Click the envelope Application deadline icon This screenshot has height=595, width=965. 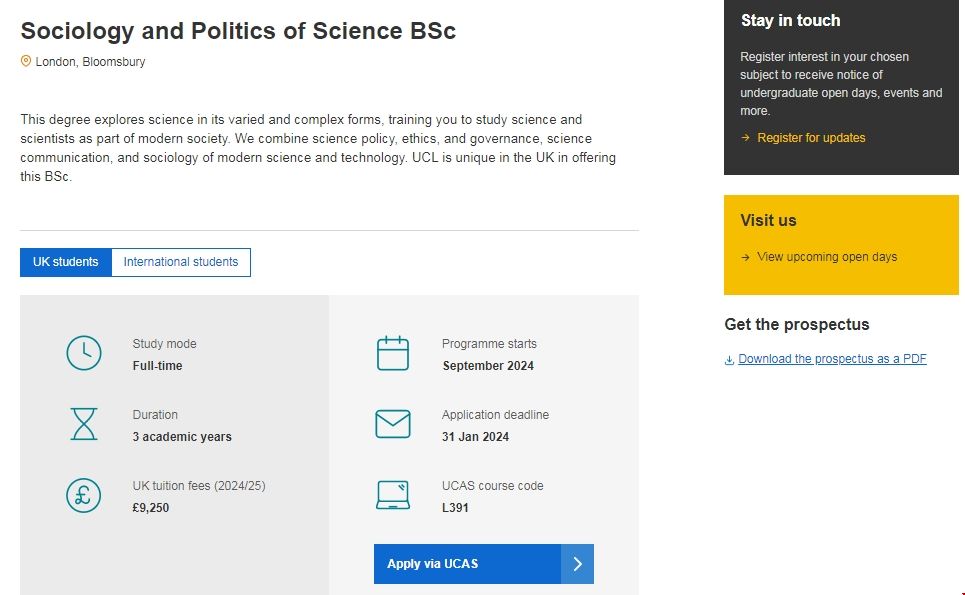point(393,423)
